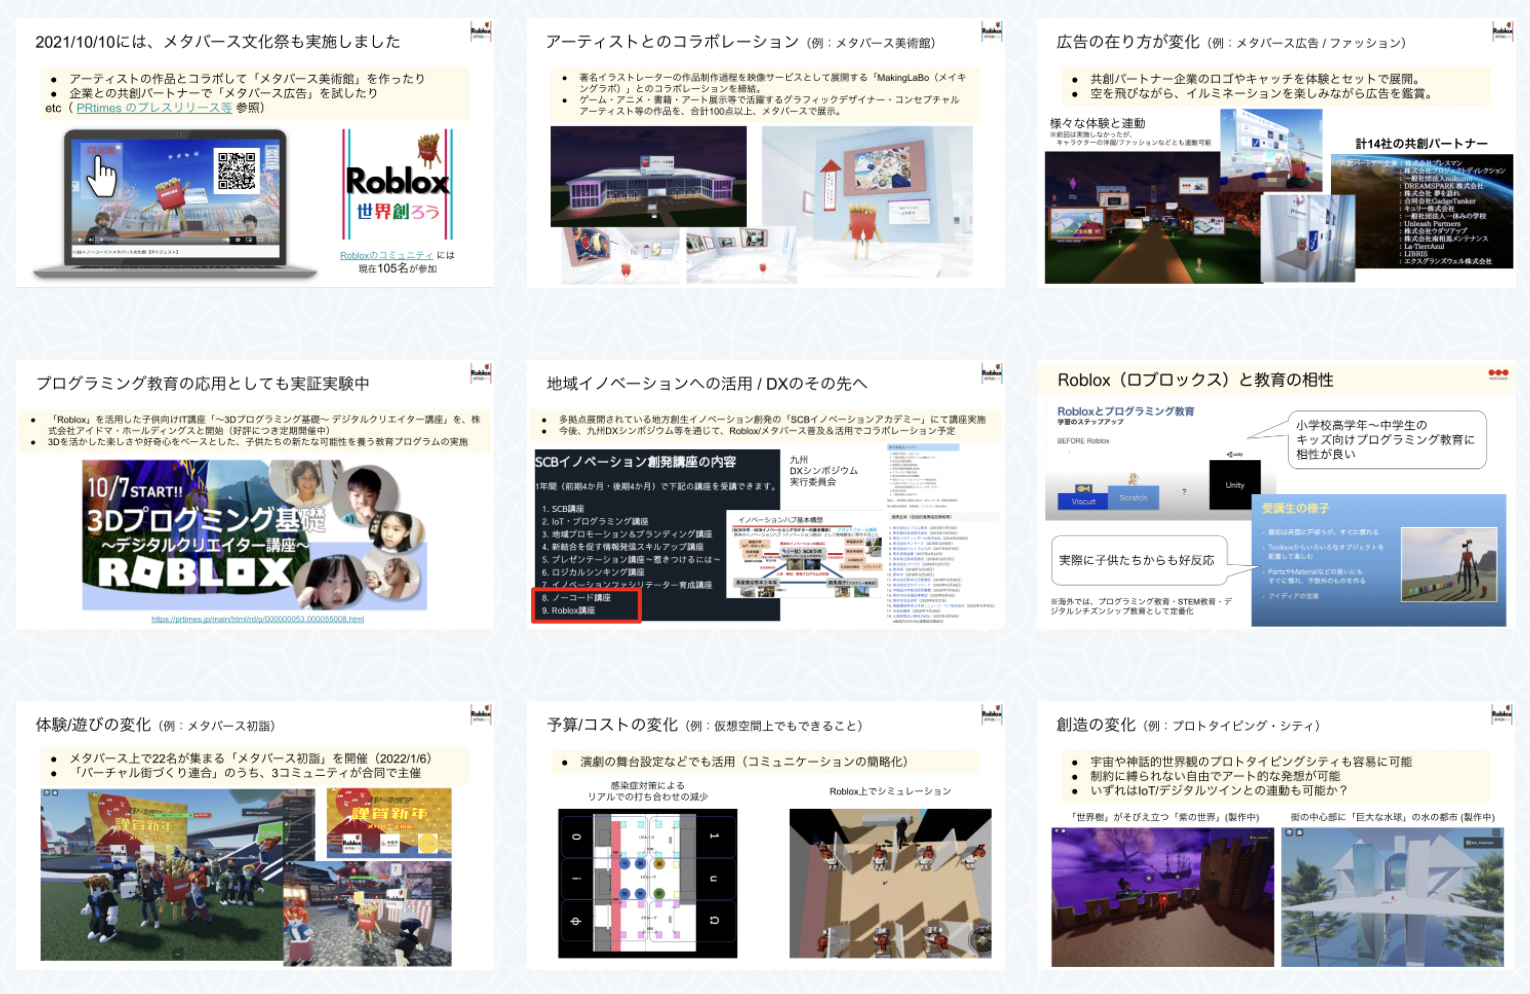Click the text "計14社の共創パートナー"
The width and height of the screenshot is (1530, 994).
tap(1421, 144)
